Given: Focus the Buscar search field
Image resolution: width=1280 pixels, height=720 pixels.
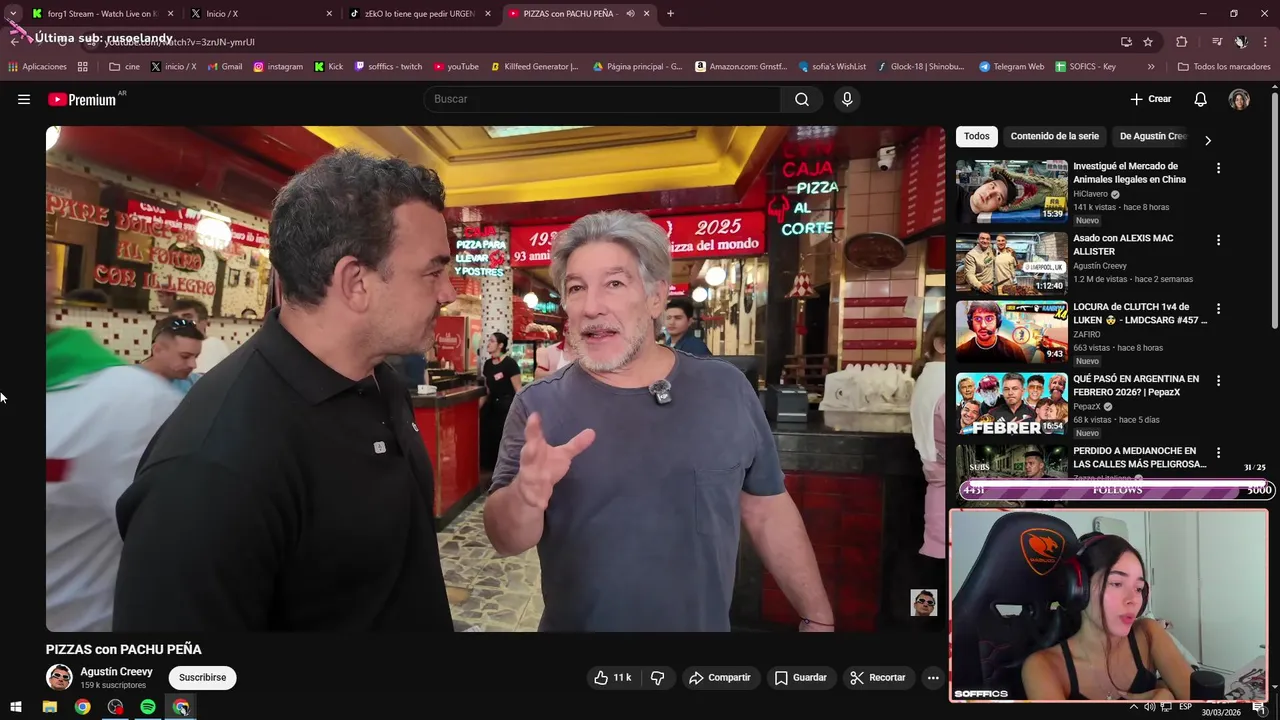Looking at the screenshot, I should 602,99.
